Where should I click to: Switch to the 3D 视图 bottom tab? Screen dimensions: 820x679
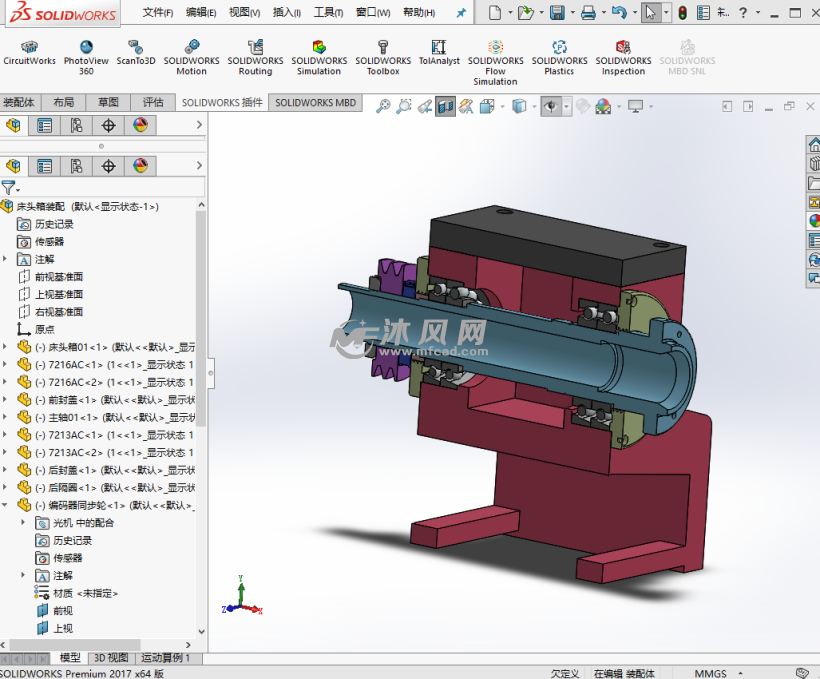tap(111, 658)
